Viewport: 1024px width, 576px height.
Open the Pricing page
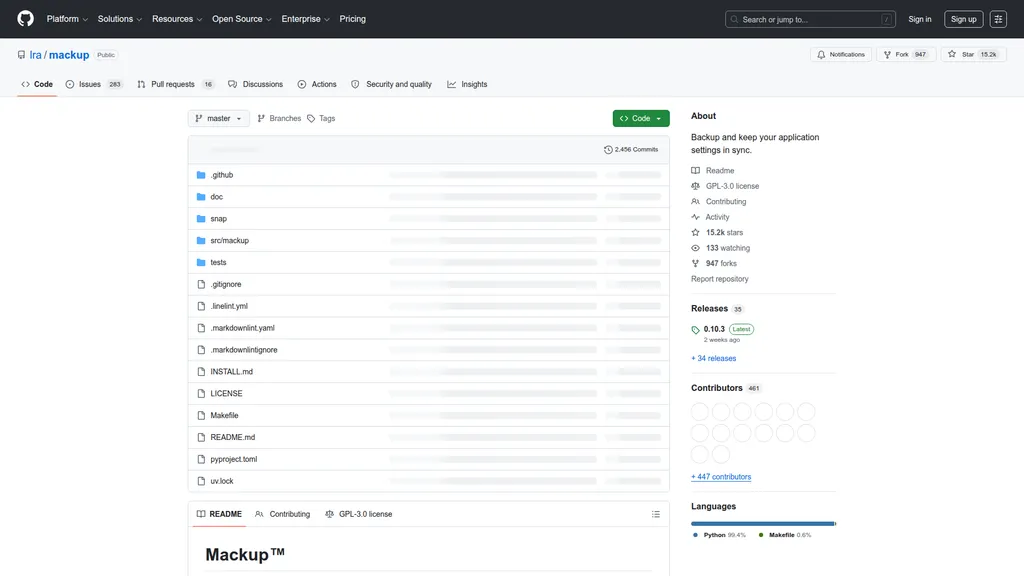point(353,19)
